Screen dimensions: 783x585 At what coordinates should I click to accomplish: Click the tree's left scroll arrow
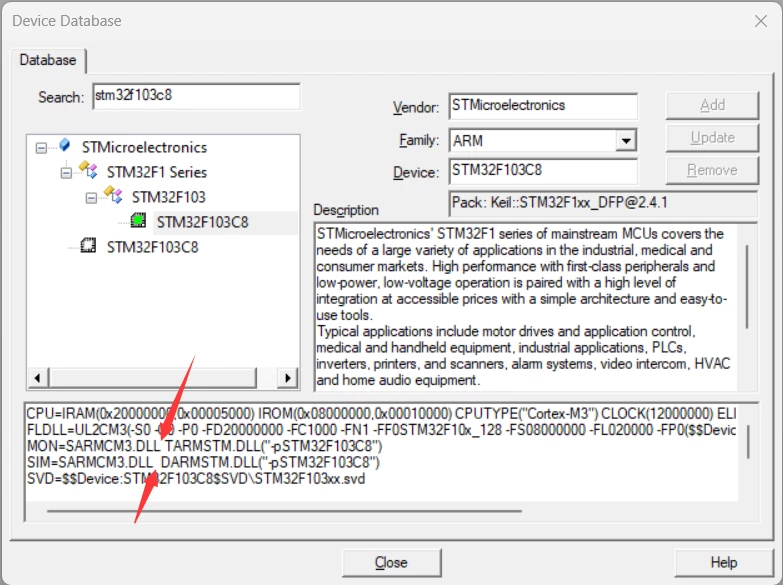tap(37, 378)
